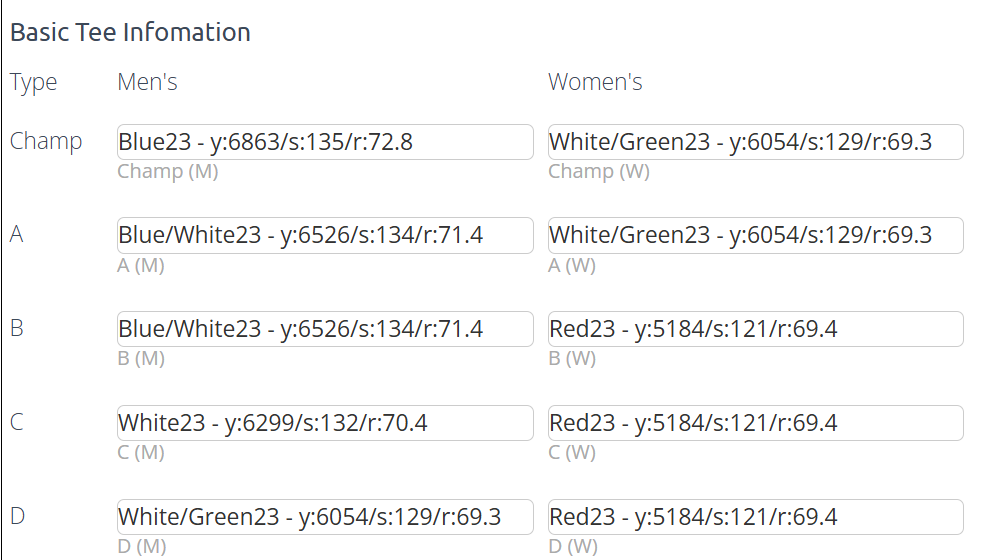Select the A (W) tee field
The image size is (991, 560).
click(755, 235)
